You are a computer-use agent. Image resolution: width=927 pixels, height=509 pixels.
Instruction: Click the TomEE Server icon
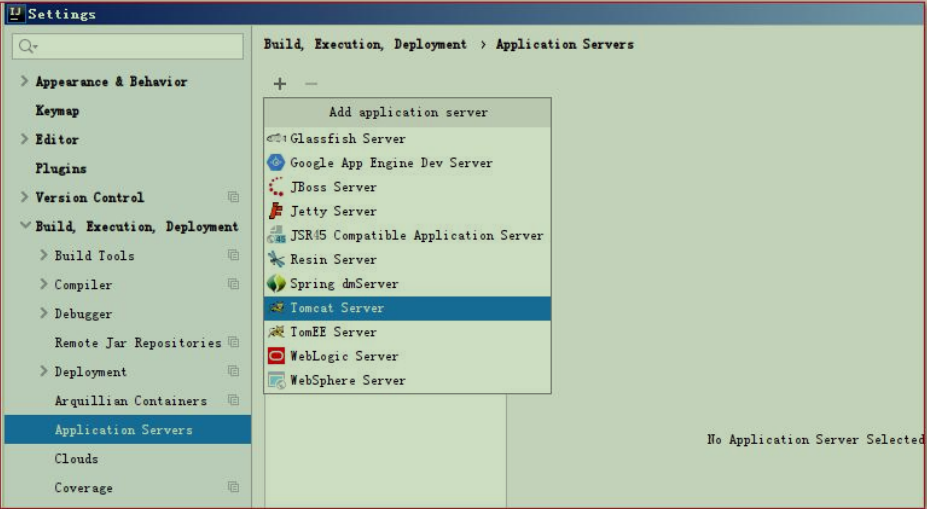276,332
